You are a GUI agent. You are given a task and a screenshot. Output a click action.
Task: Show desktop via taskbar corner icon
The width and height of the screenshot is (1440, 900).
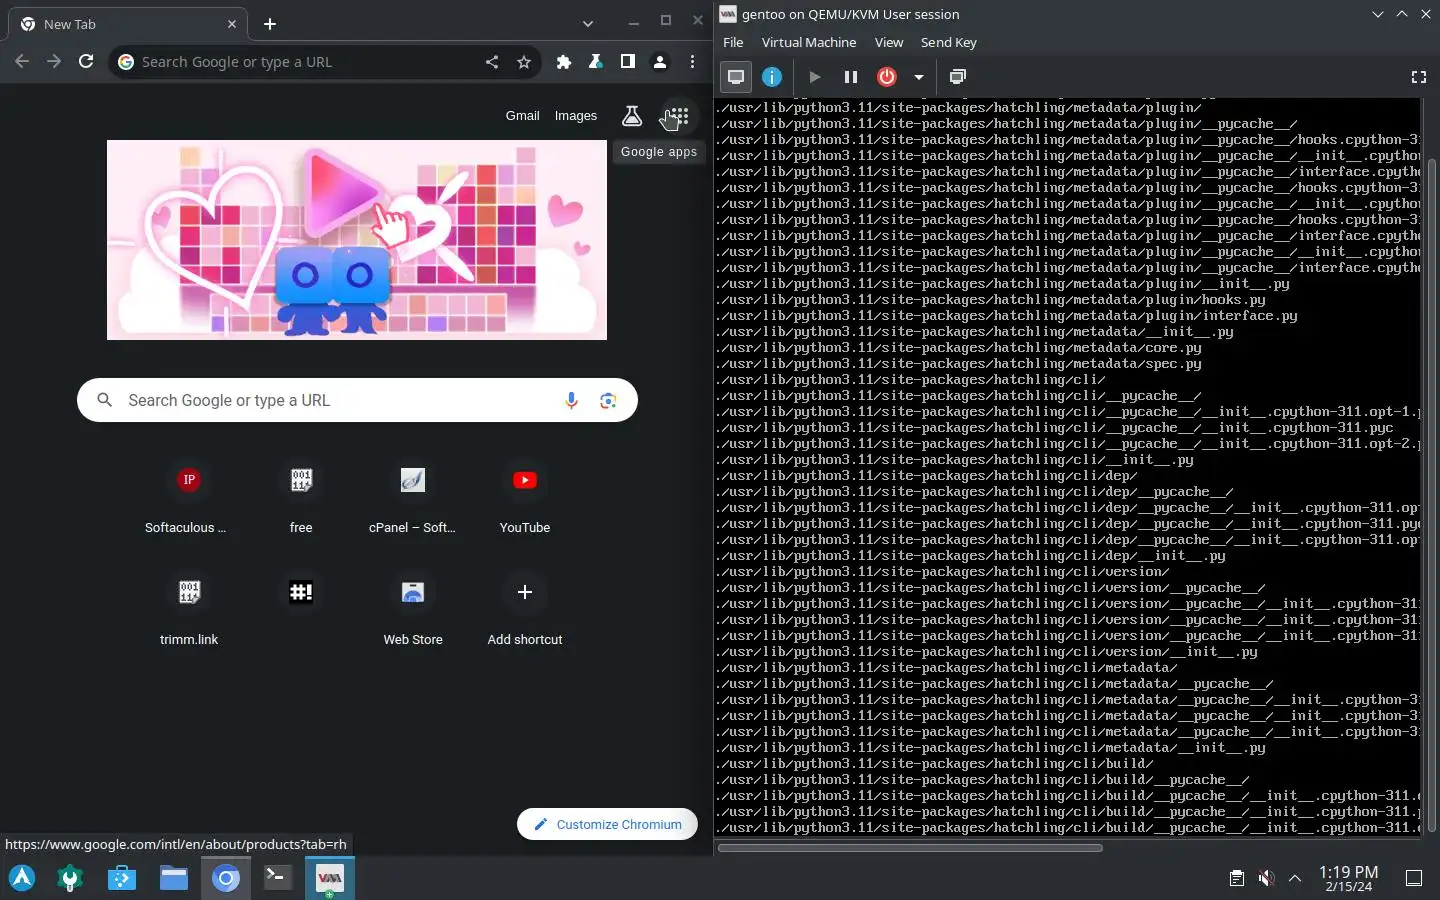pyautogui.click(x=1414, y=878)
